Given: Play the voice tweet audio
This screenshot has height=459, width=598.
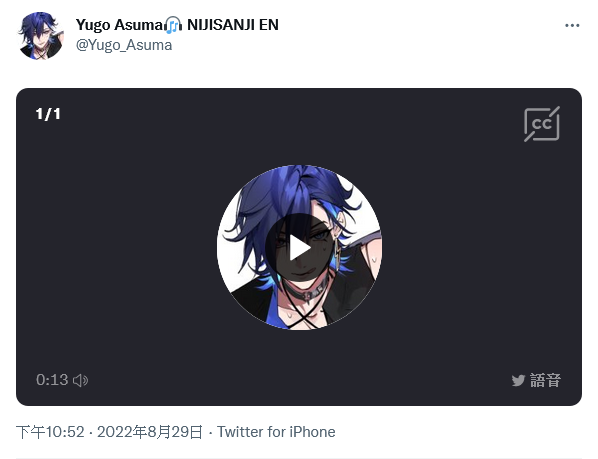Looking at the screenshot, I should tap(299, 248).
